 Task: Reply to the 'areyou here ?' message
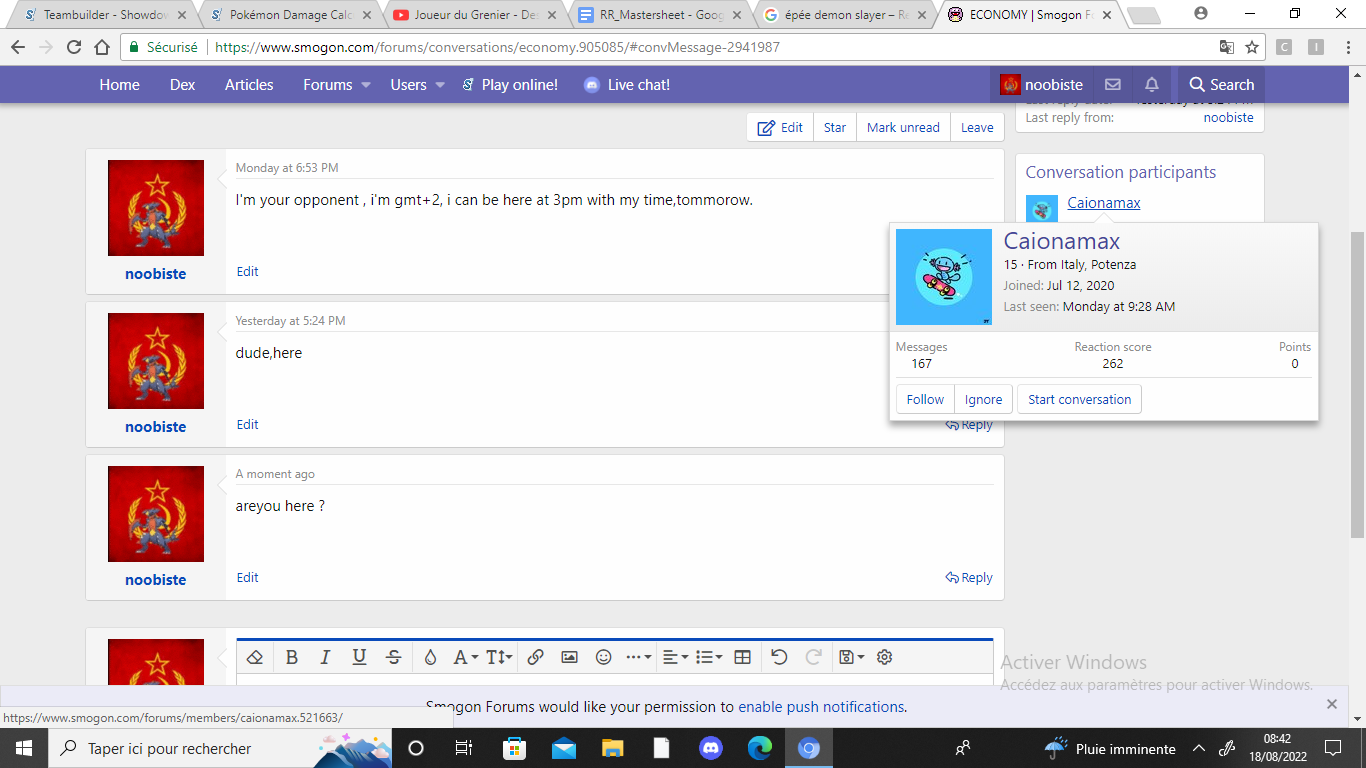(969, 577)
